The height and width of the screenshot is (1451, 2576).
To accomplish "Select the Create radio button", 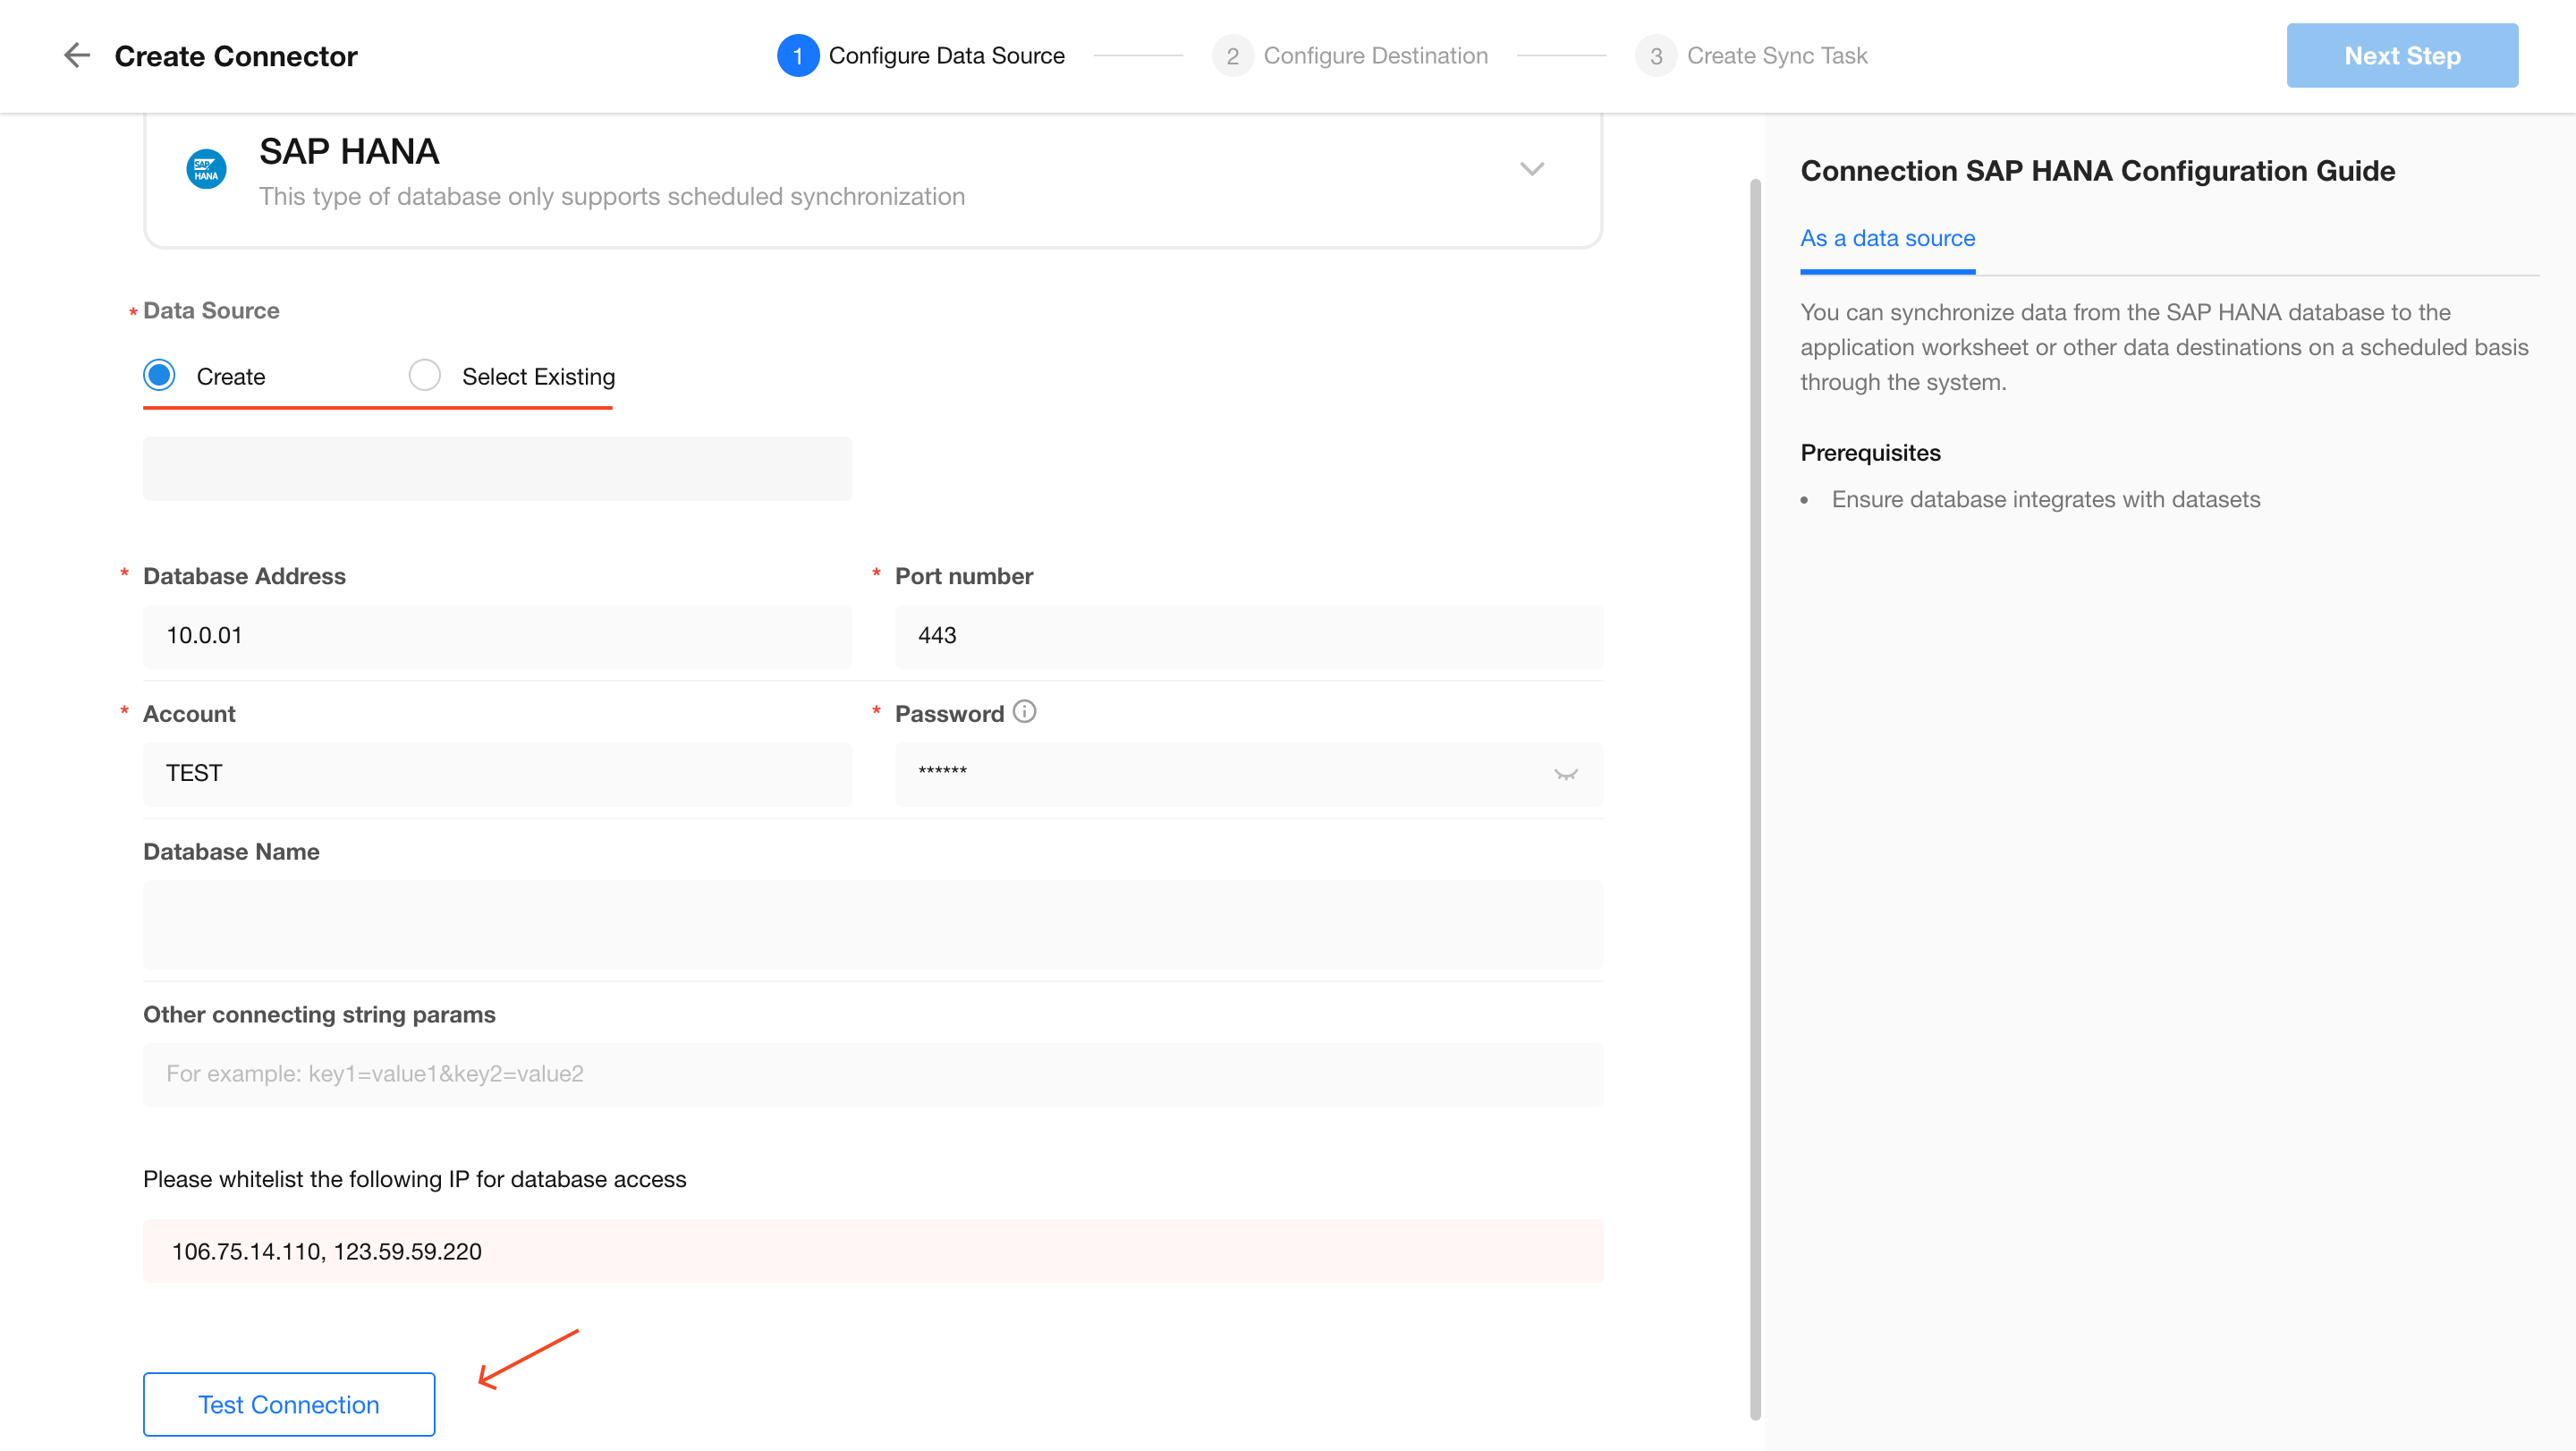I will click(159, 376).
